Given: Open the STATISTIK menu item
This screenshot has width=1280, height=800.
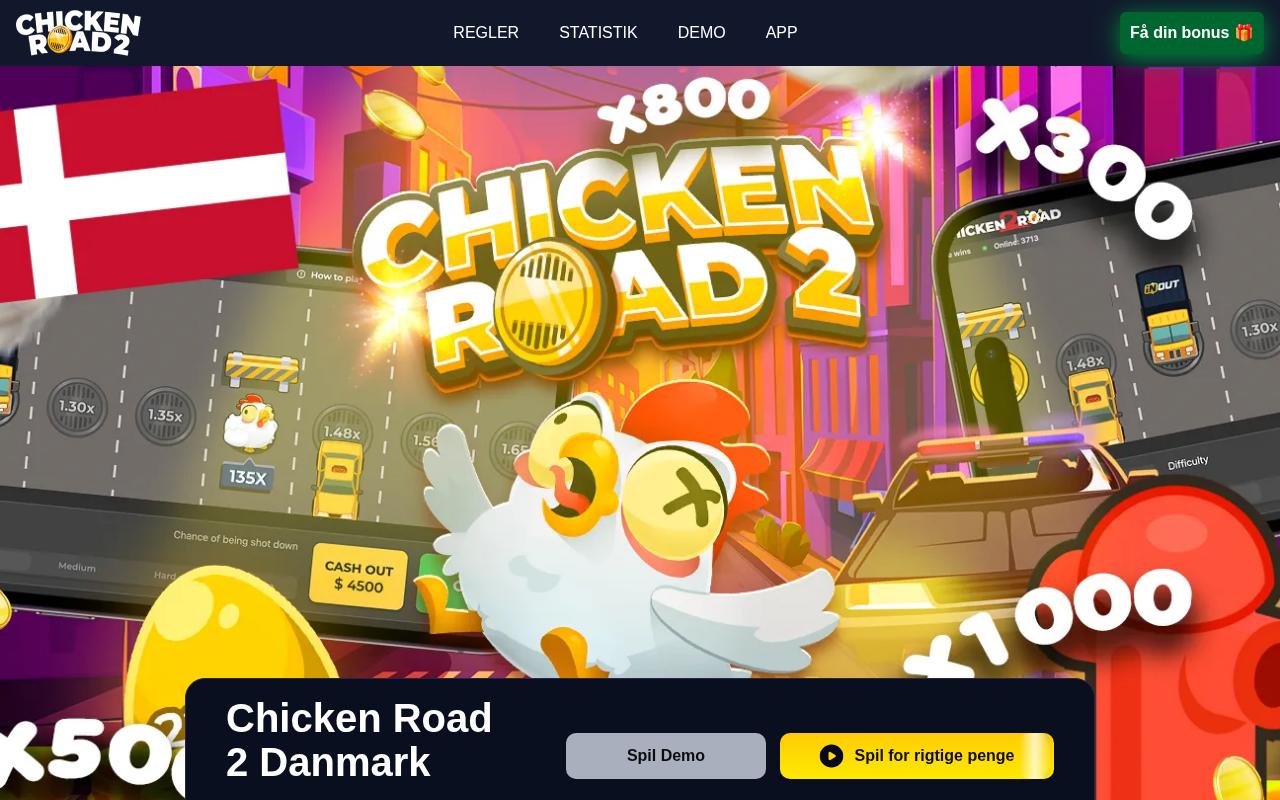Looking at the screenshot, I should (x=598, y=32).
